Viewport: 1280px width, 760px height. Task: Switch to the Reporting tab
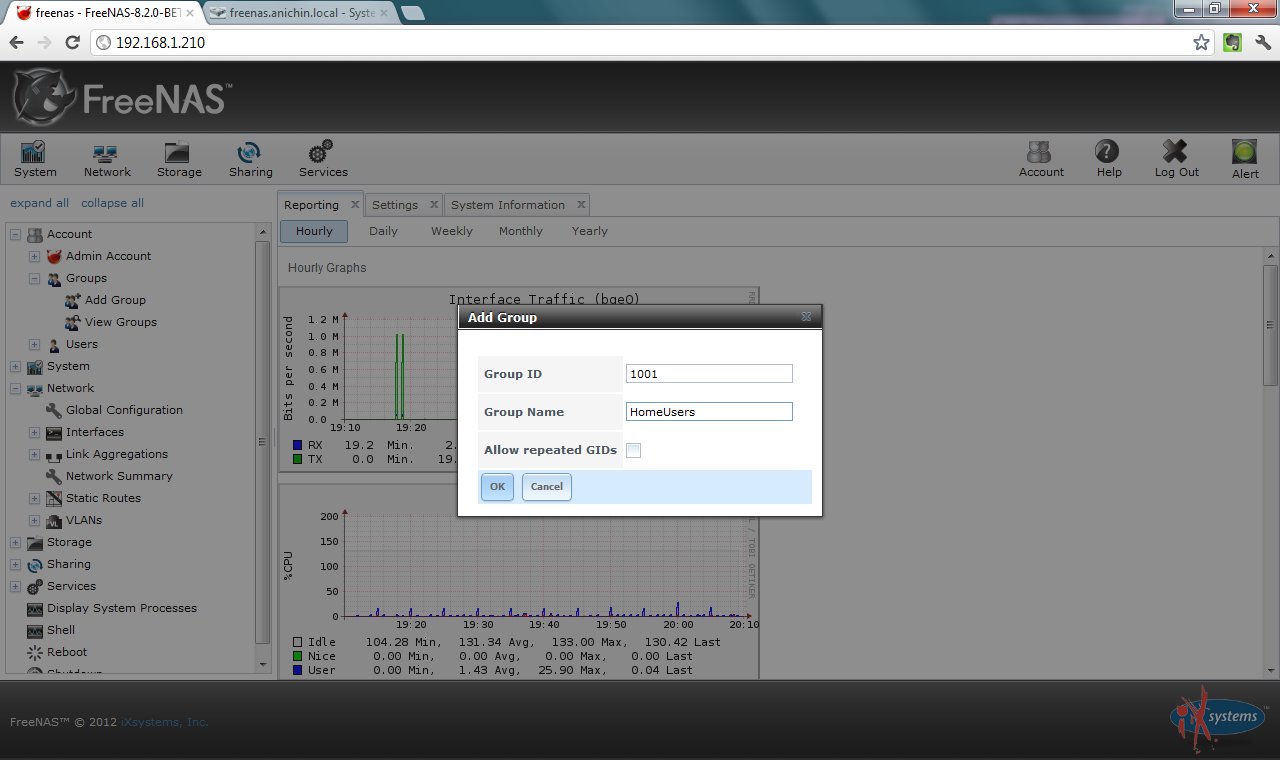click(x=311, y=205)
